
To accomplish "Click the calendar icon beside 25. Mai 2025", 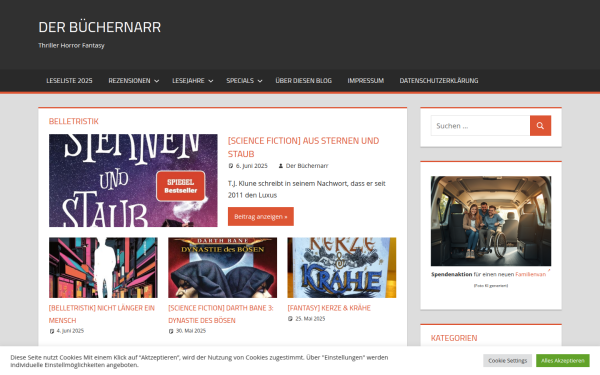I will tap(290, 319).
